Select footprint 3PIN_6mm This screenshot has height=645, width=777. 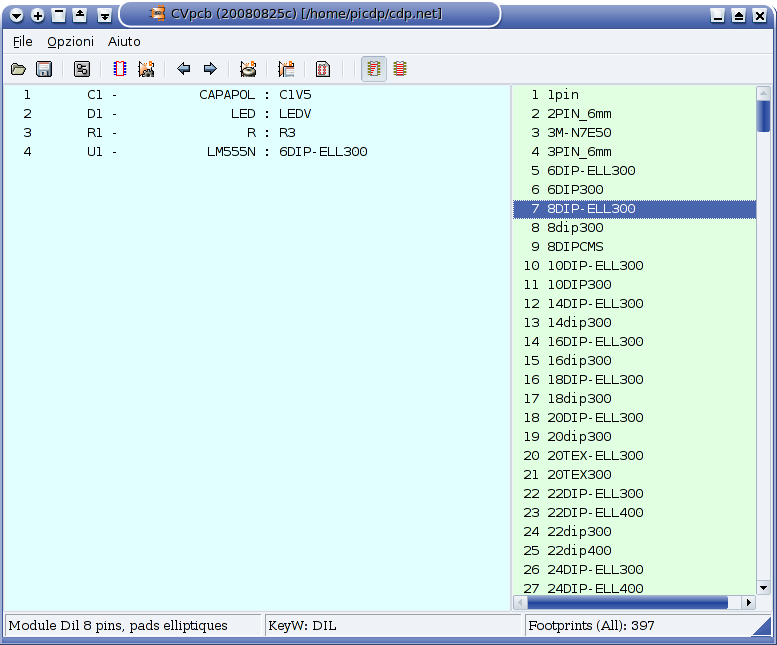634,152
